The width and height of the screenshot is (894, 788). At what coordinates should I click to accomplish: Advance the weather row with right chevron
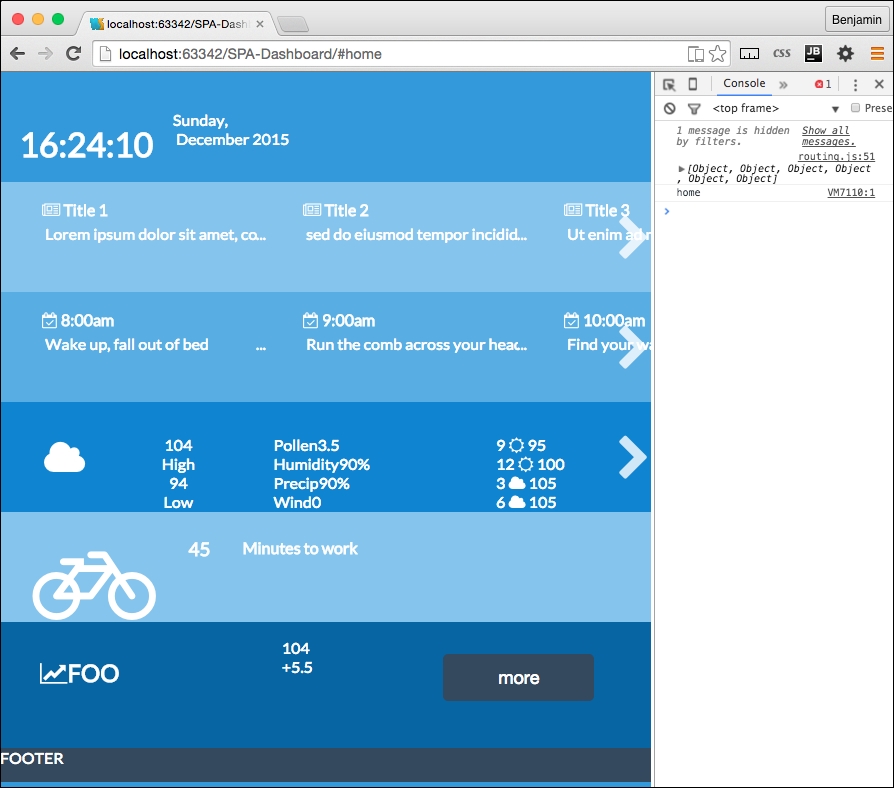632,457
